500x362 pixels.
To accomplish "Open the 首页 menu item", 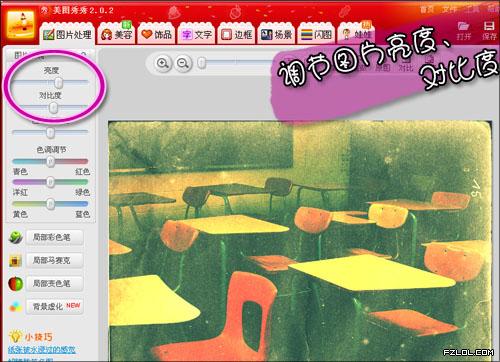I will point(427,9).
